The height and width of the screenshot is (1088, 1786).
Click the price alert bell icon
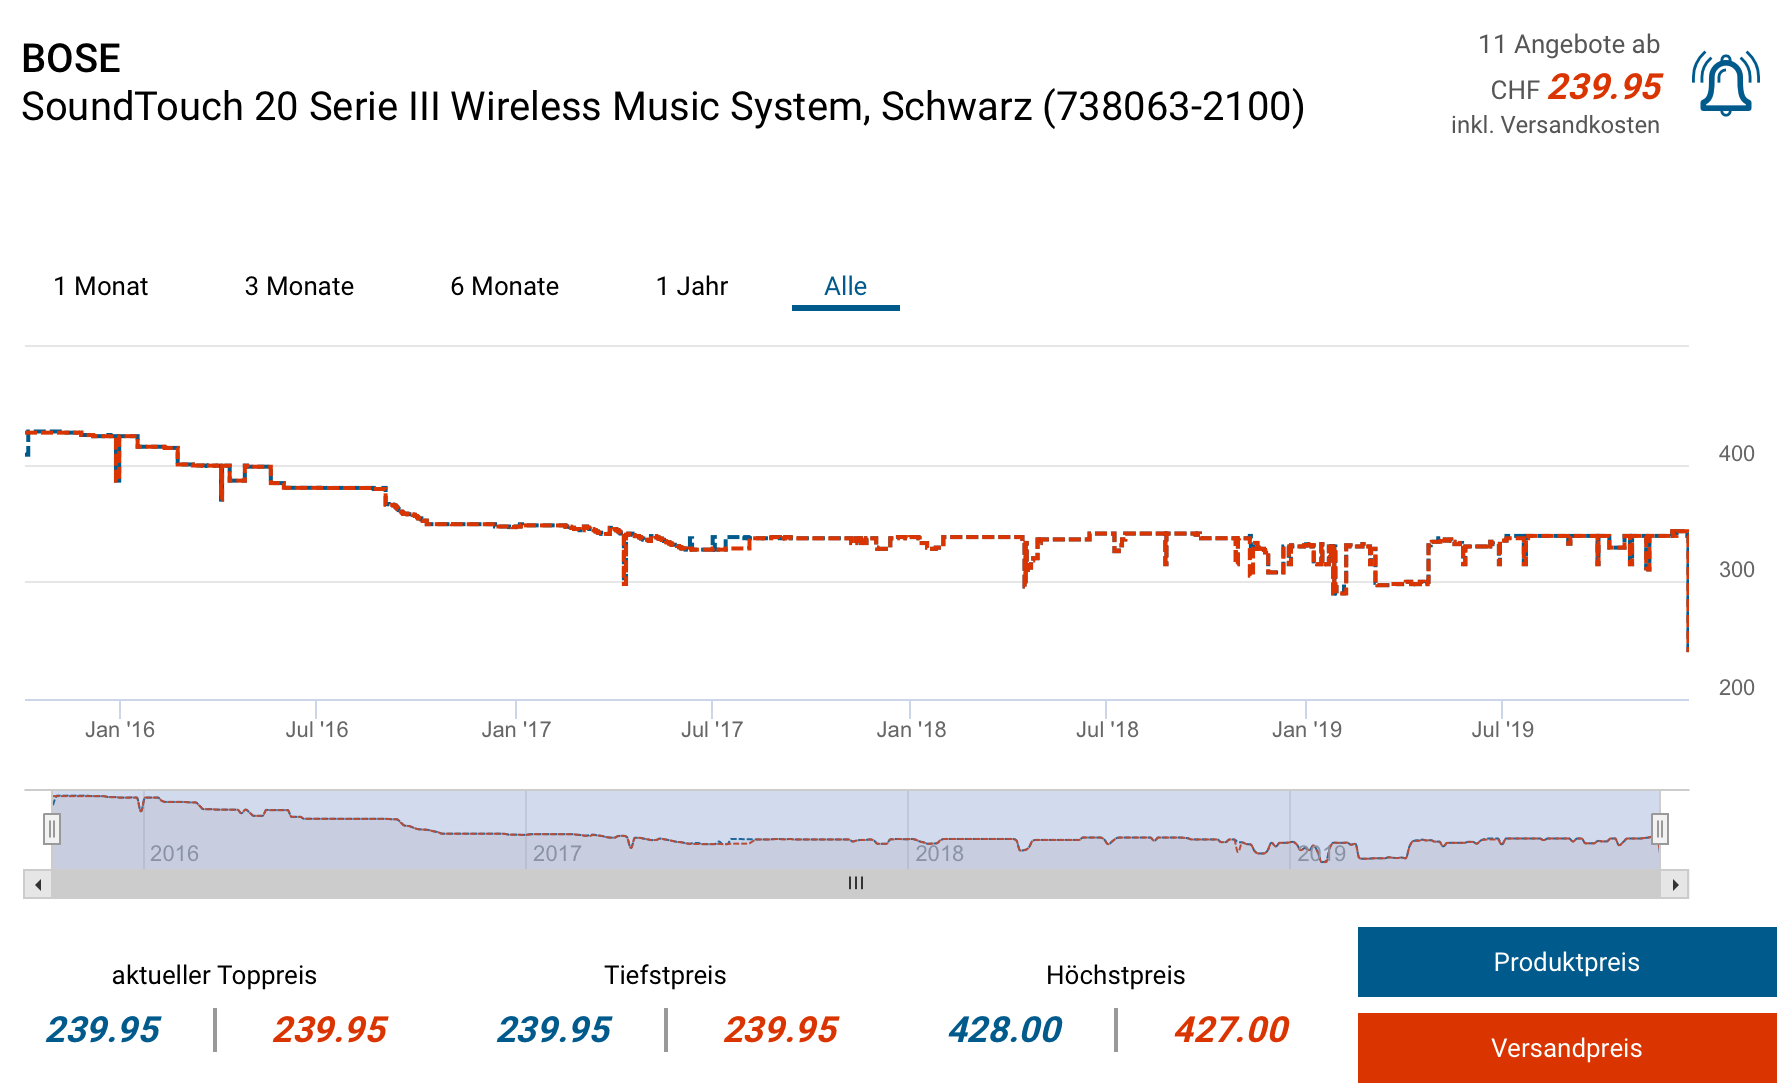[1725, 84]
